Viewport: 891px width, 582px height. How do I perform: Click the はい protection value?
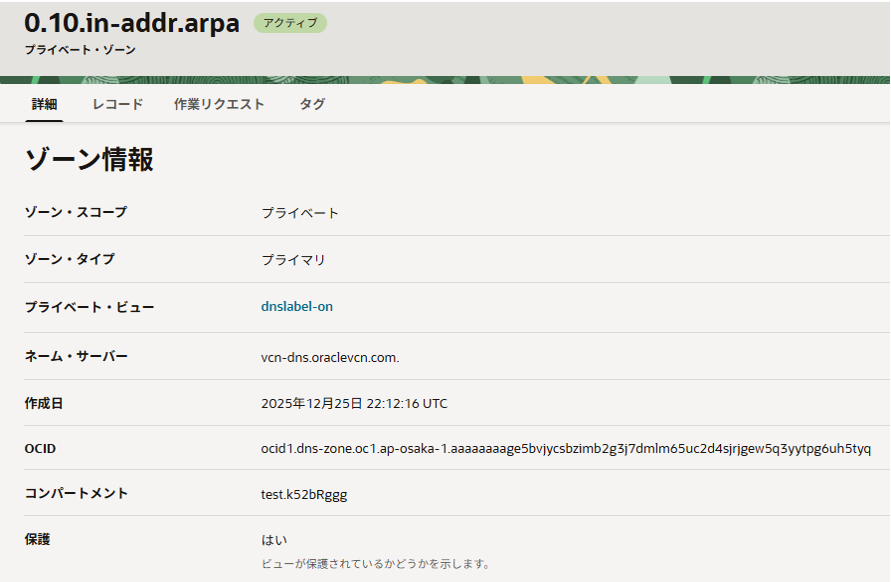(x=274, y=540)
